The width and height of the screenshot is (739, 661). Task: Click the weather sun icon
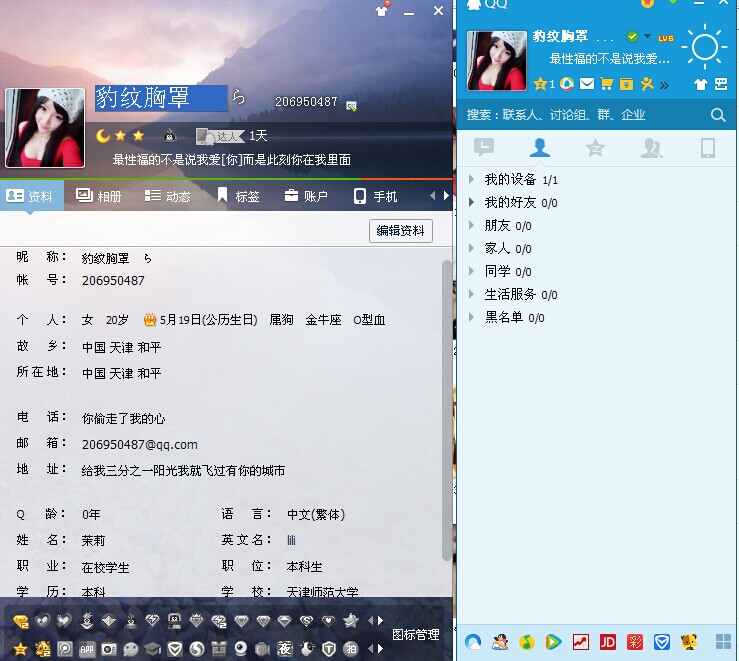pos(705,46)
